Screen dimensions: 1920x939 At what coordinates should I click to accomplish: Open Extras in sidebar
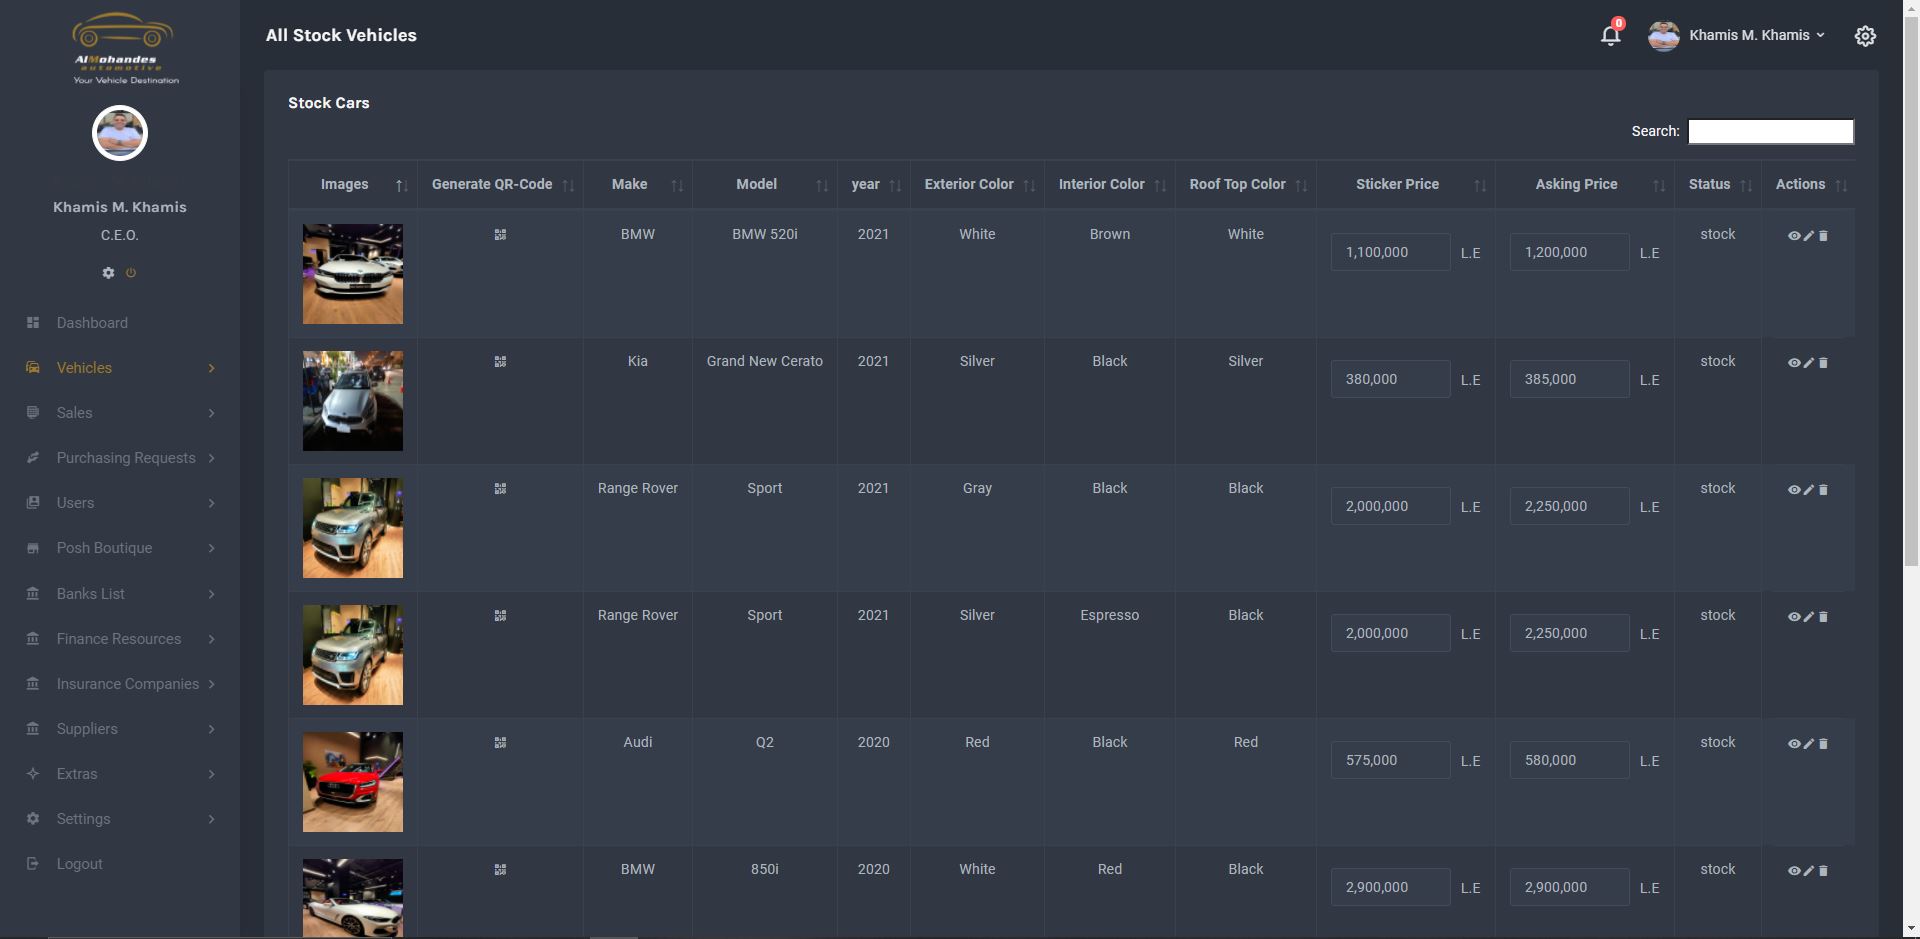[120, 774]
